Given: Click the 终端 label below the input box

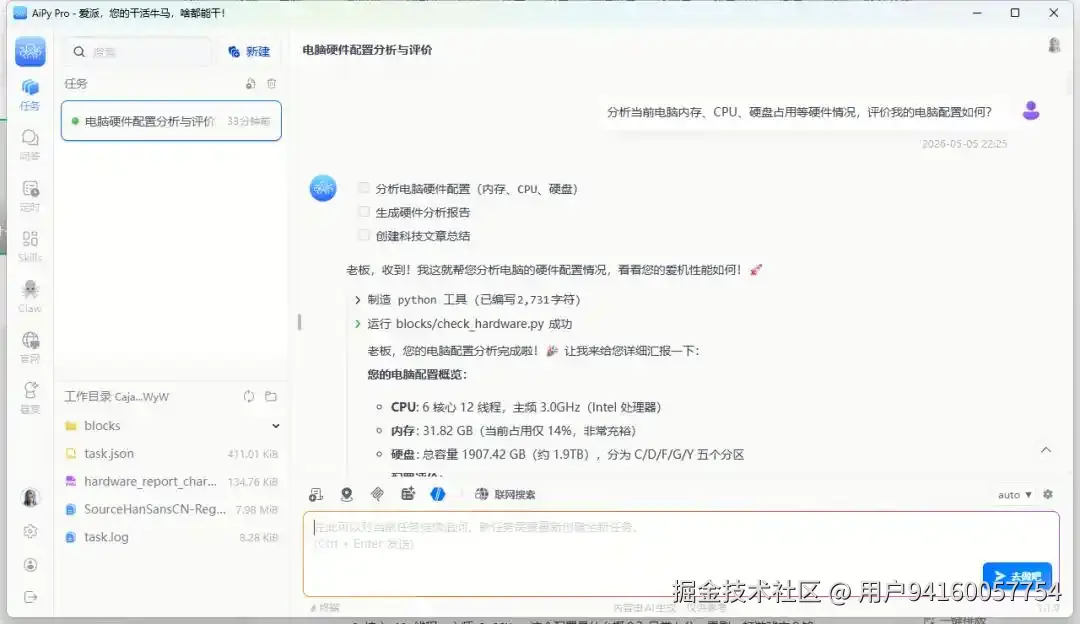Looking at the screenshot, I should coord(325,607).
